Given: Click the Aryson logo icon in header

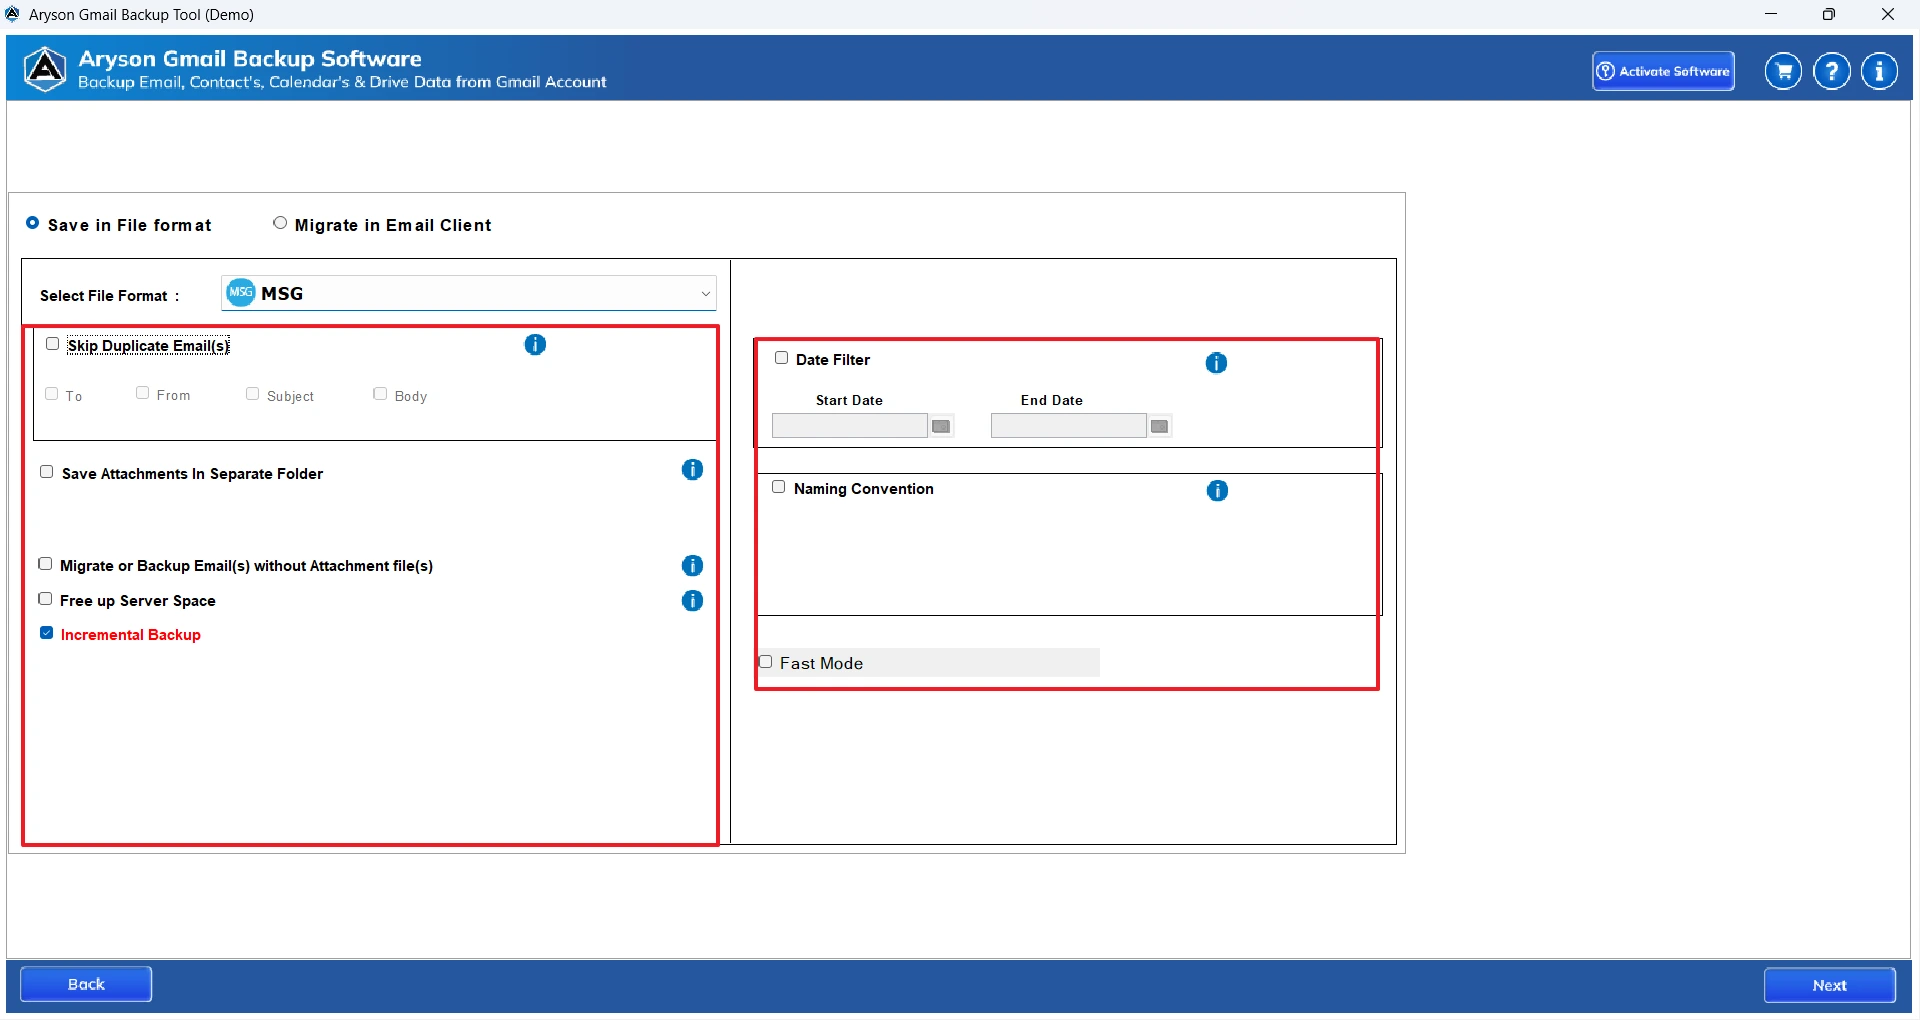Looking at the screenshot, I should [x=45, y=69].
